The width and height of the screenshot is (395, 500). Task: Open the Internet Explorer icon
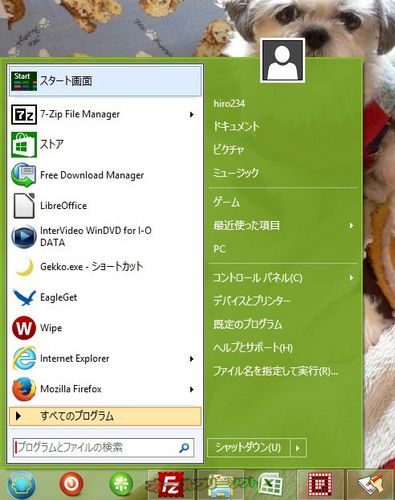(x=24, y=358)
